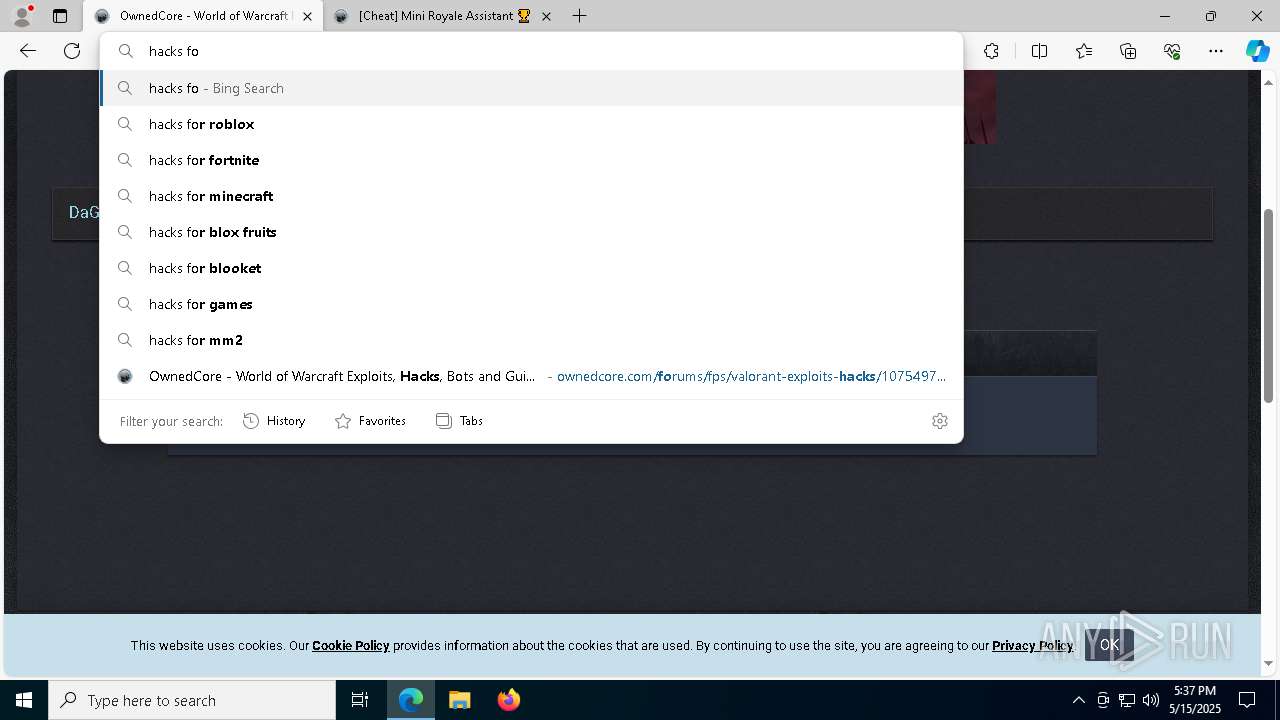
Task: Open the tab actions menu icon
Action: coord(60,16)
